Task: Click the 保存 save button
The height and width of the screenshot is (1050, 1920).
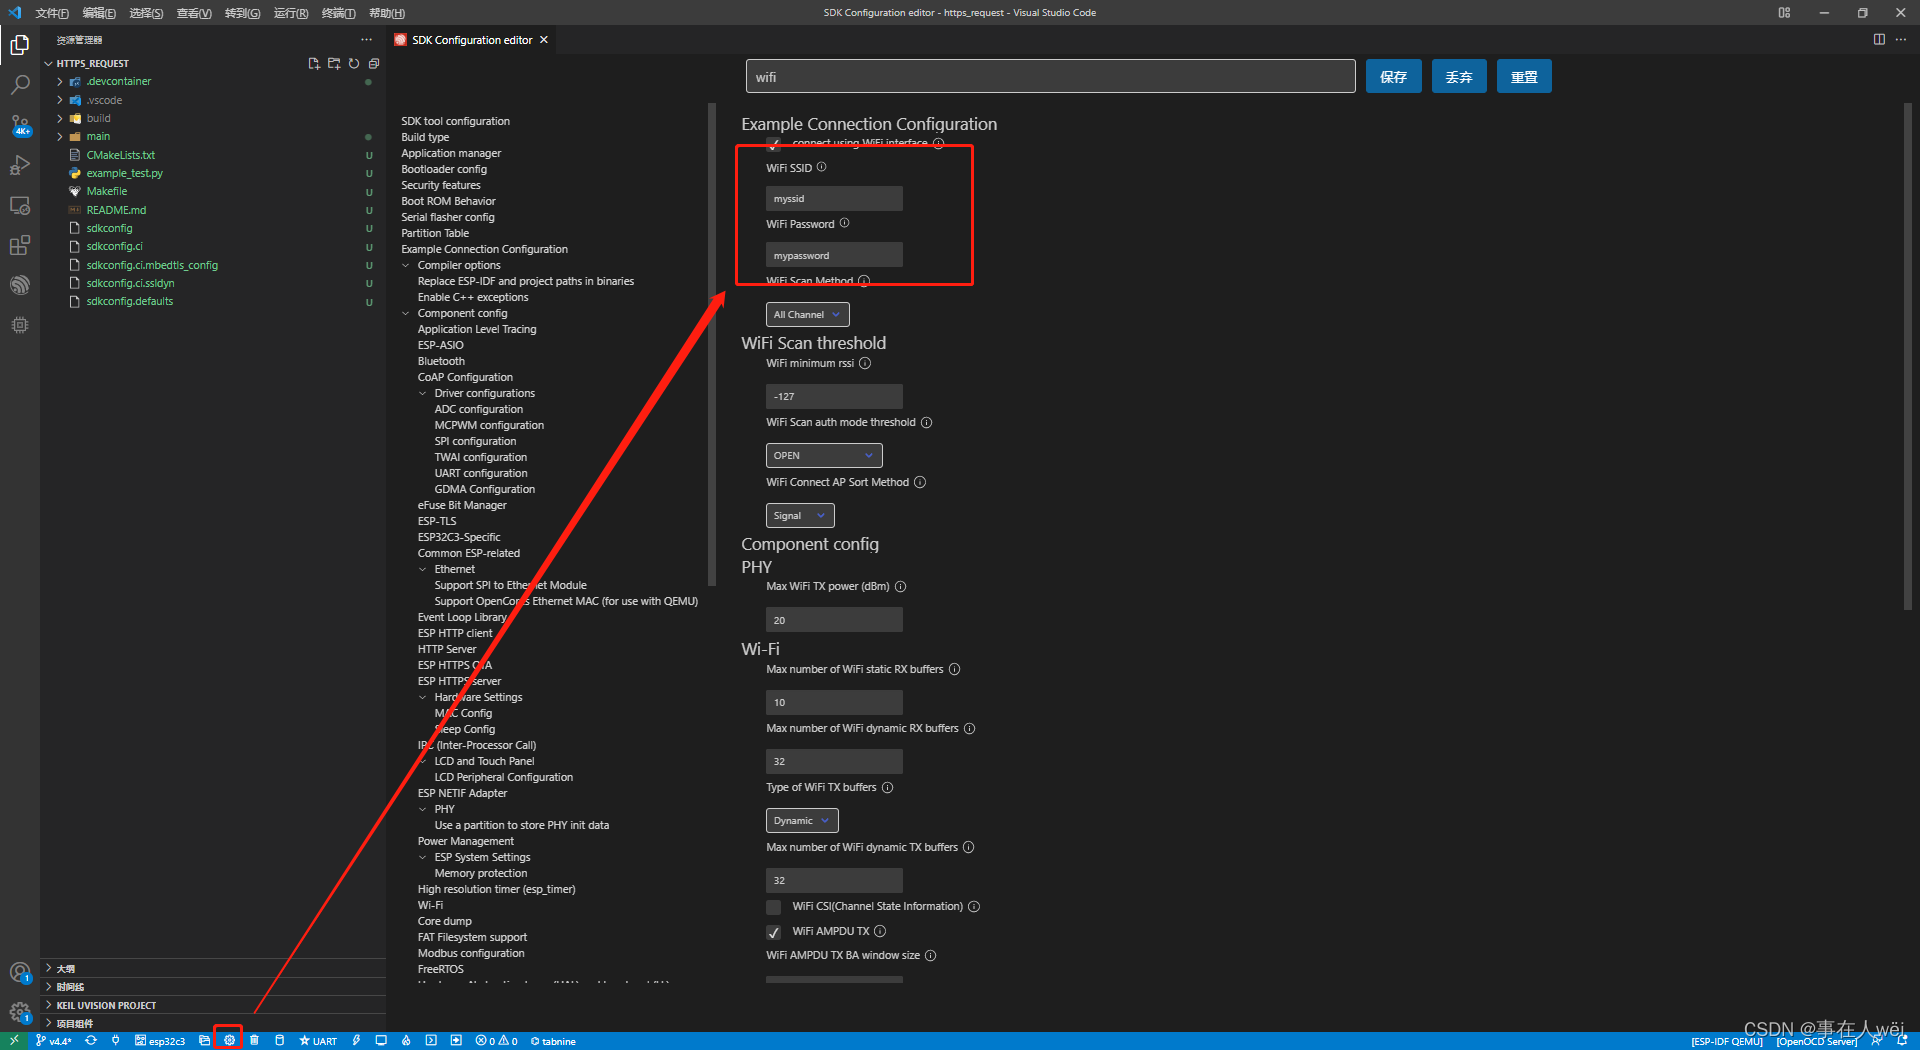Action: click(1393, 77)
